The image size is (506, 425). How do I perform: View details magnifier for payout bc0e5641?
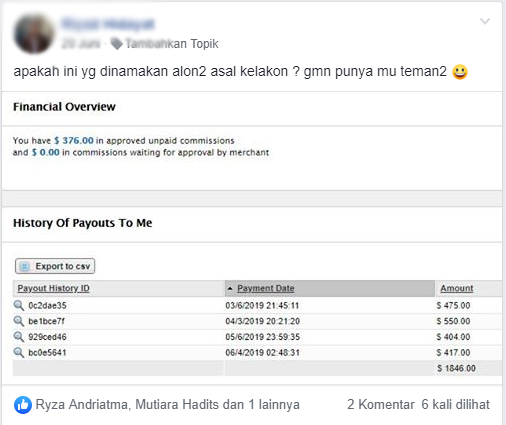(19, 352)
